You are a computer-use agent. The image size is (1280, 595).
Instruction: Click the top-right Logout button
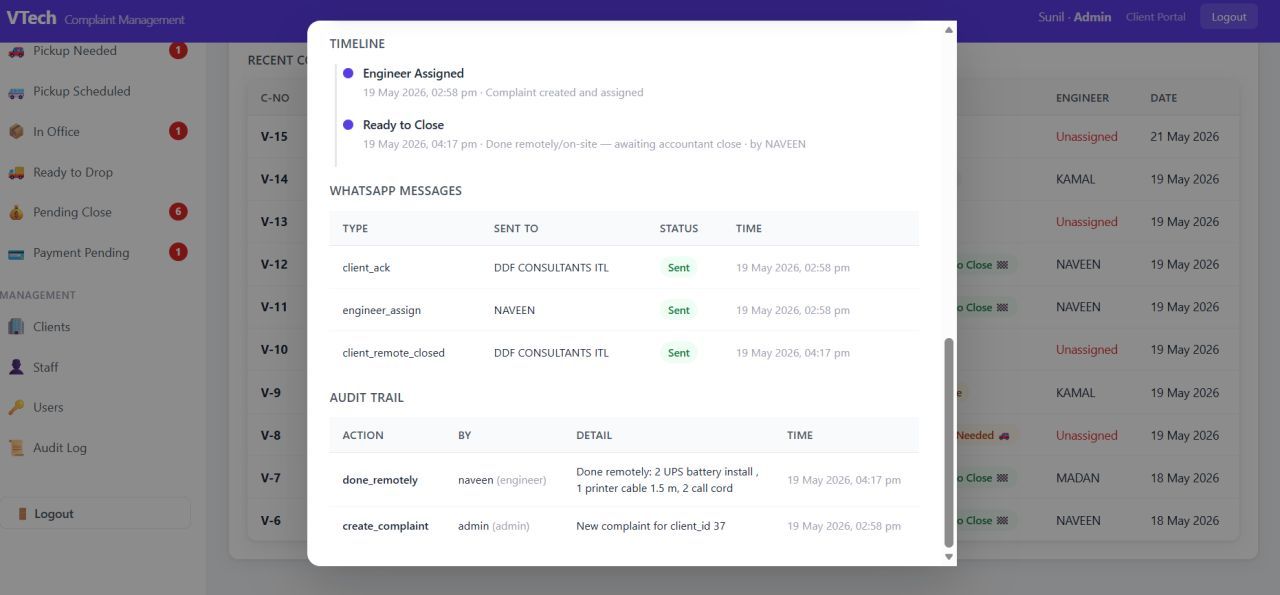1229,17
